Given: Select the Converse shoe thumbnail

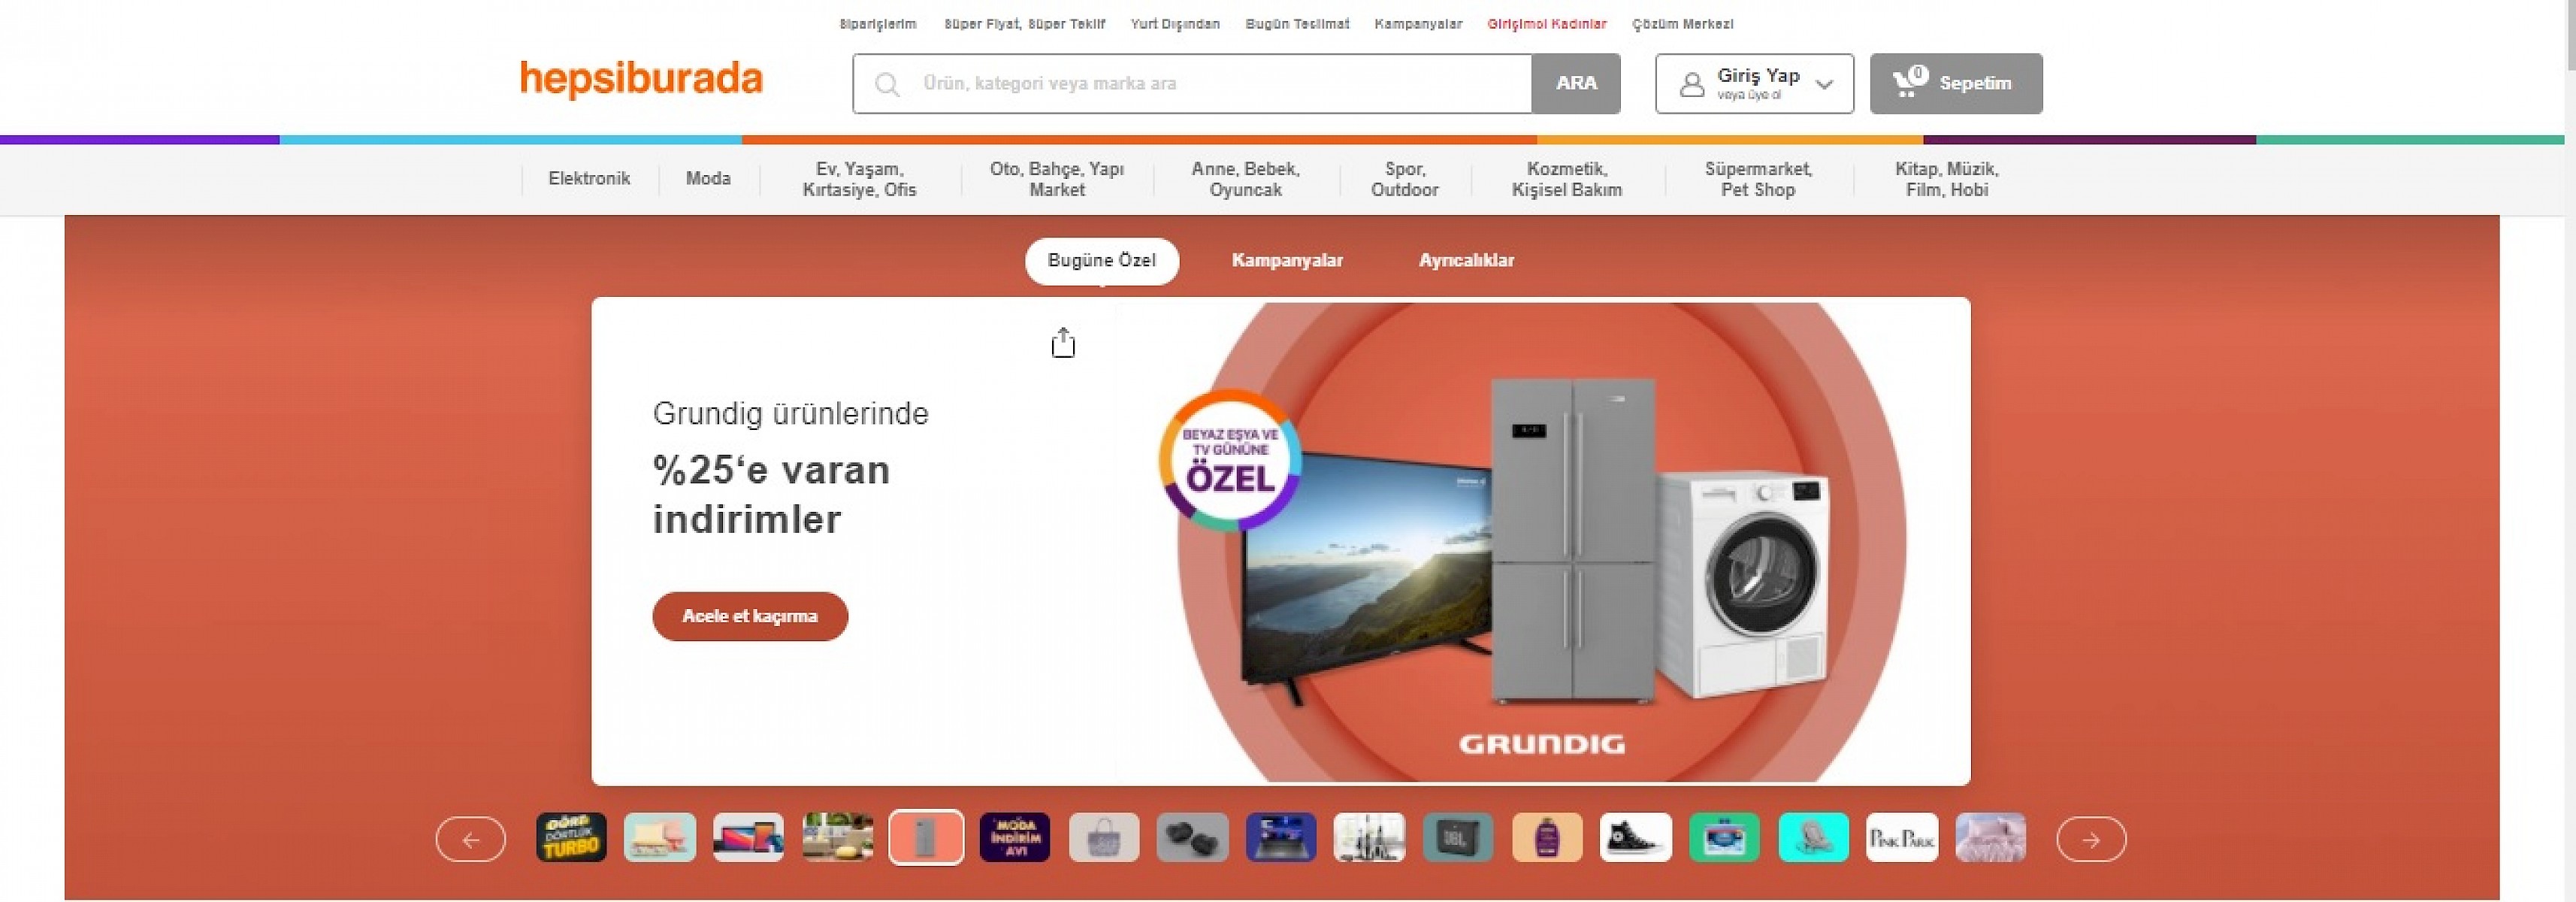Looking at the screenshot, I should (x=1636, y=837).
